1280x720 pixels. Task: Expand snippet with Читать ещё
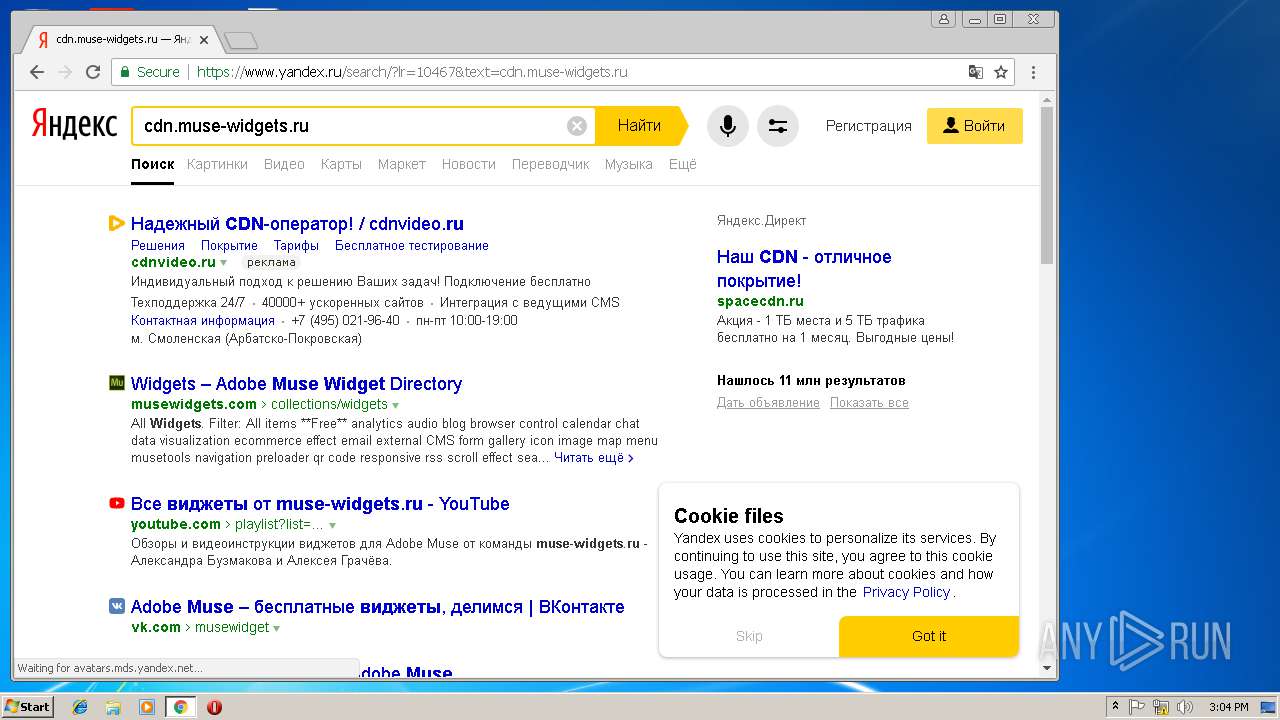tap(594, 458)
